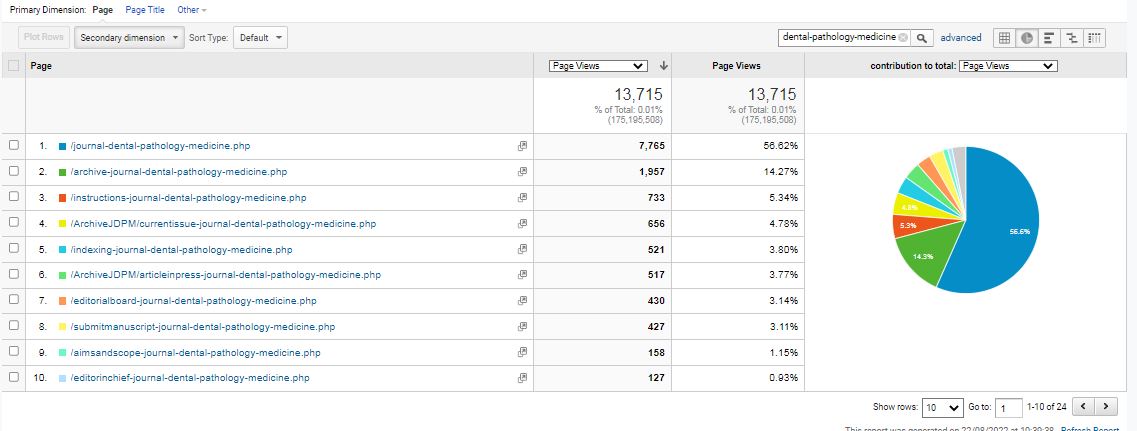
Task: Select the percentage pie chart view icon
Action: tap(1026, 38)
